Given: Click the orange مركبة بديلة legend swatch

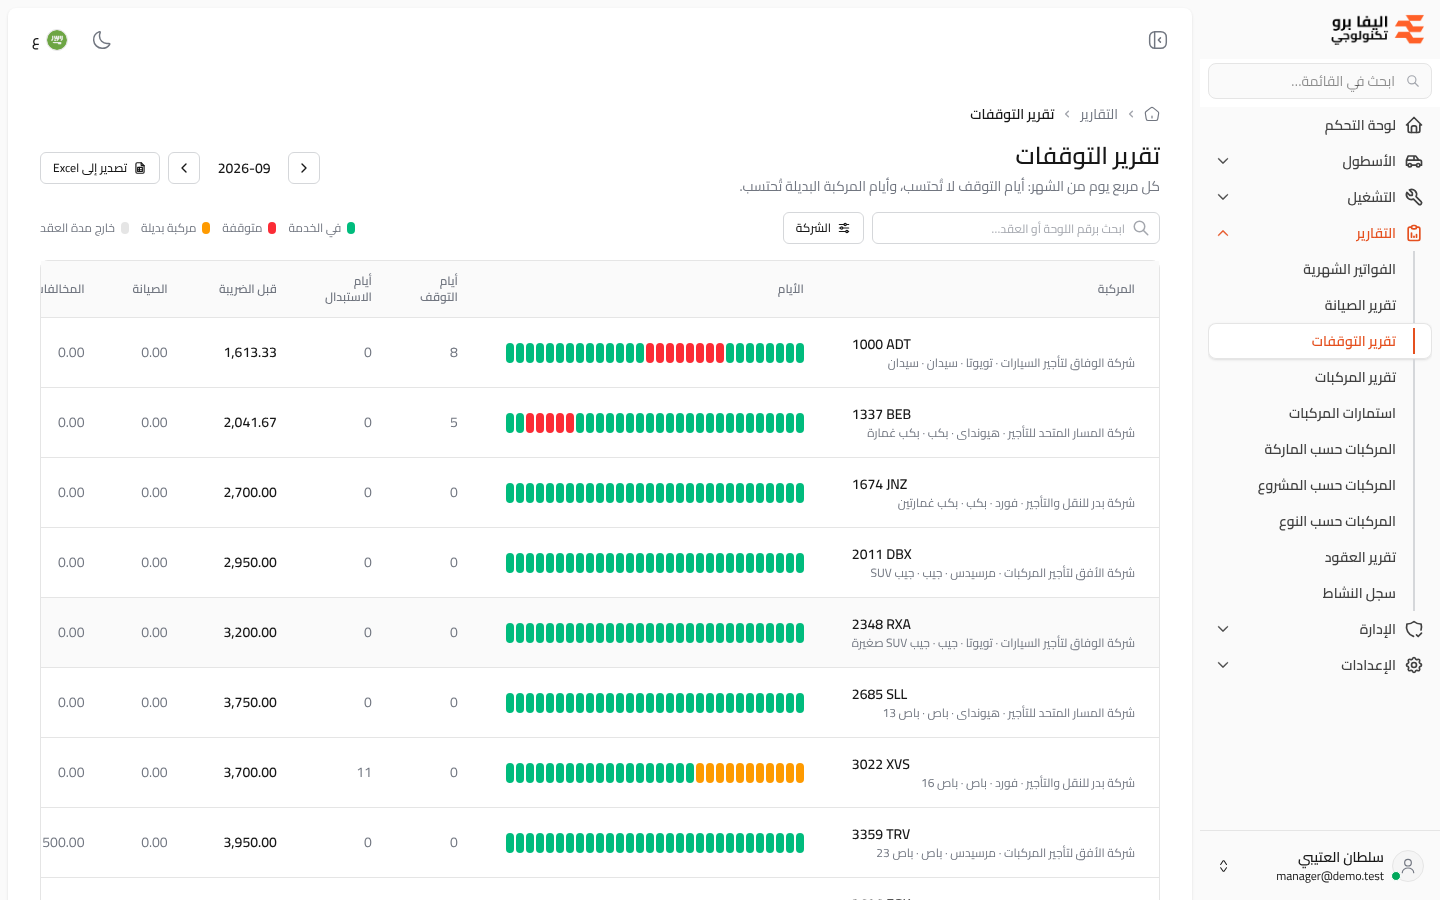Looking at the screenshot, I should tap(206, 228).
